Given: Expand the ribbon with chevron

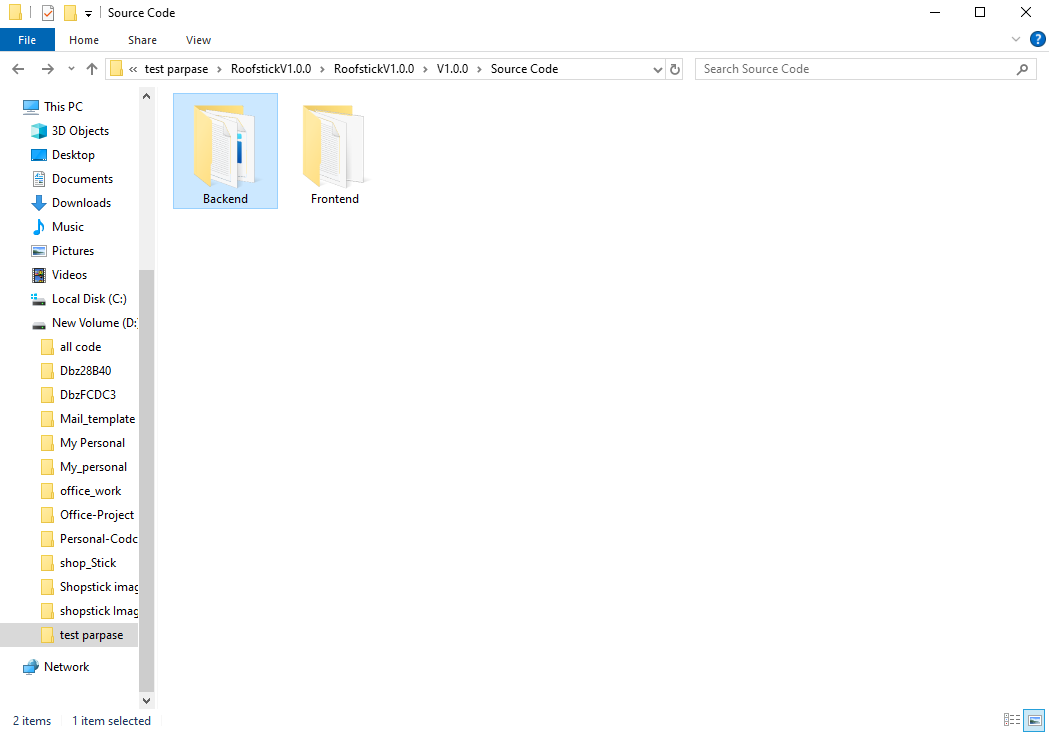Looking at the screenshot, I should pos(1016,39).
